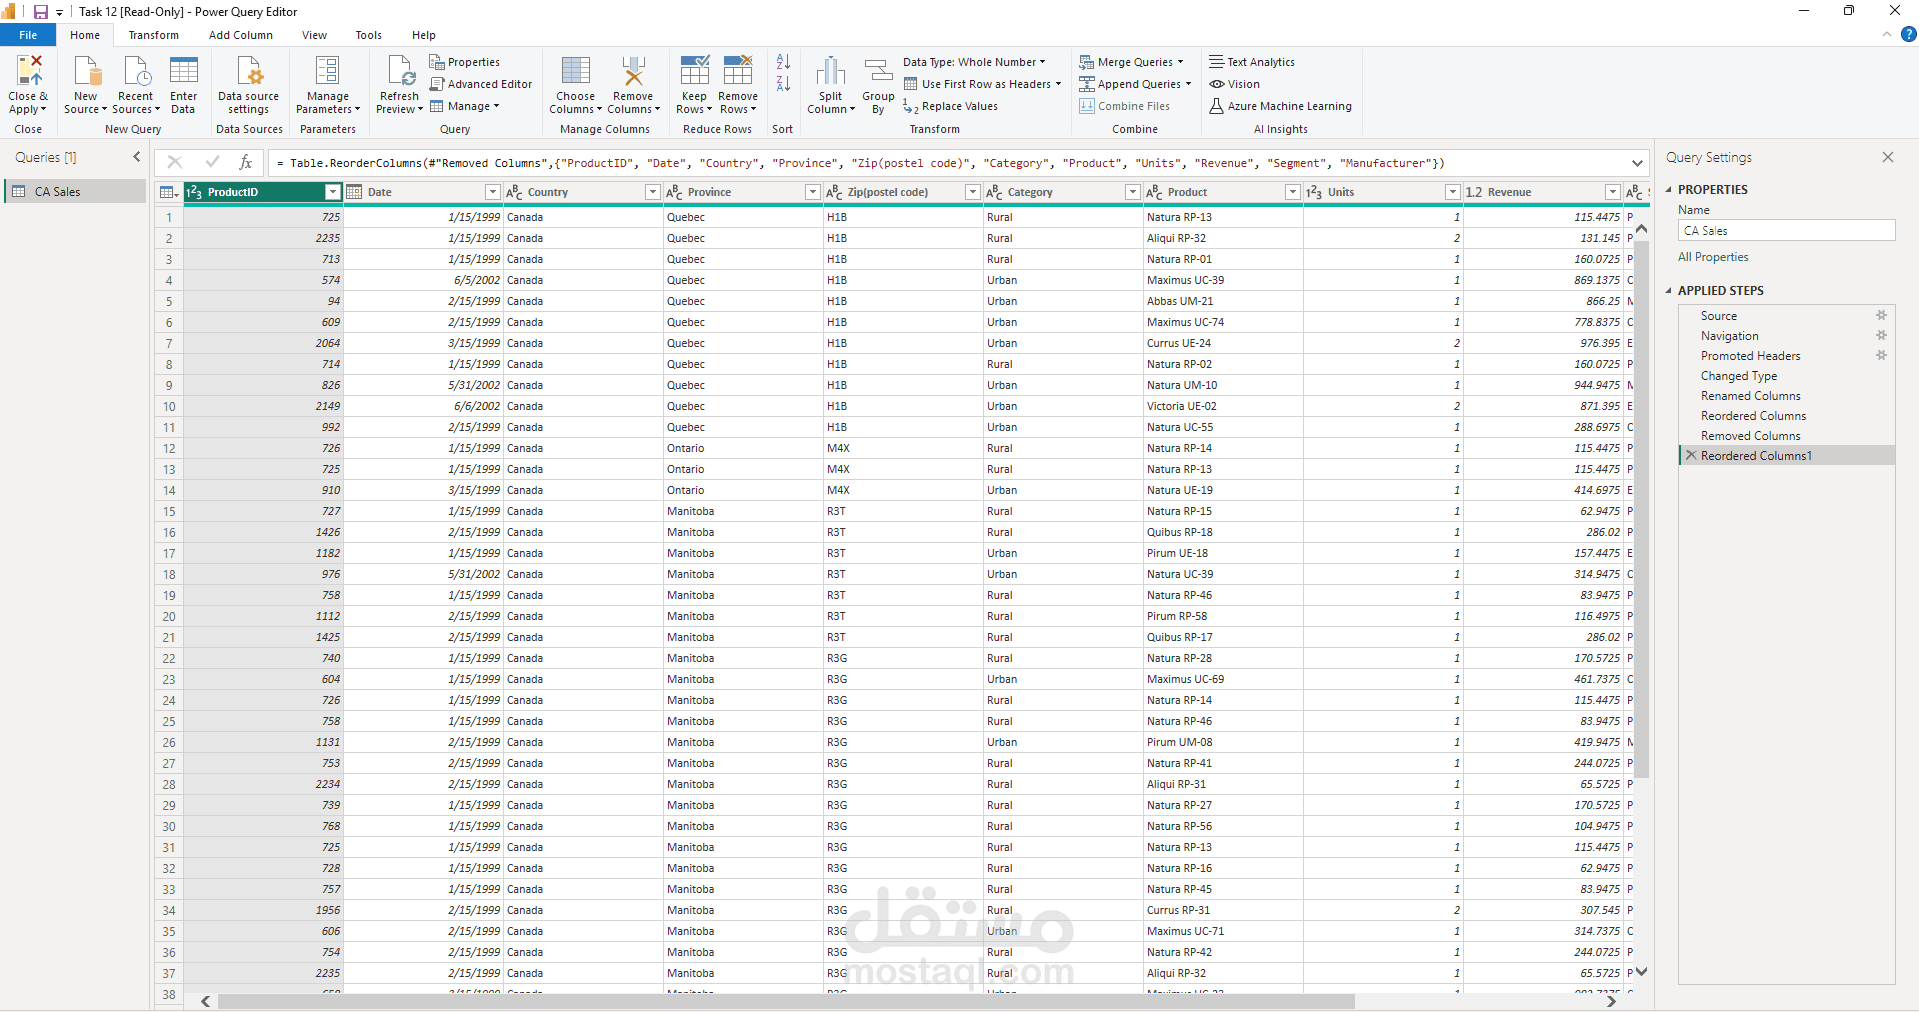Select the Split Column tool
Viewport: 1919px width, 1012px height.
(x=830, y=70)
